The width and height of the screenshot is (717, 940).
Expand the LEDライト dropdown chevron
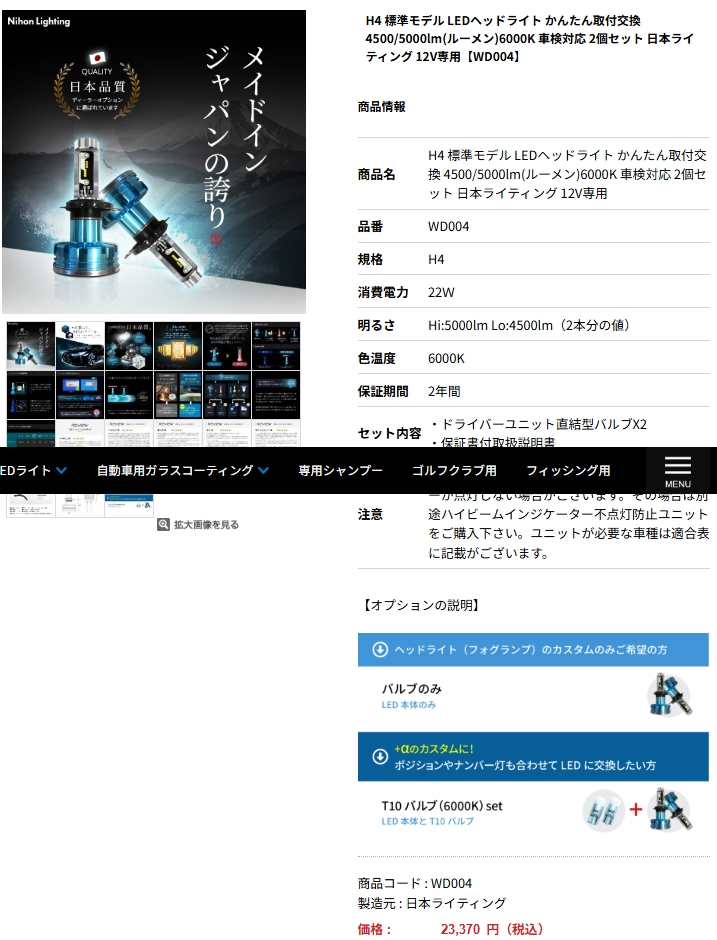click(62, 470)
